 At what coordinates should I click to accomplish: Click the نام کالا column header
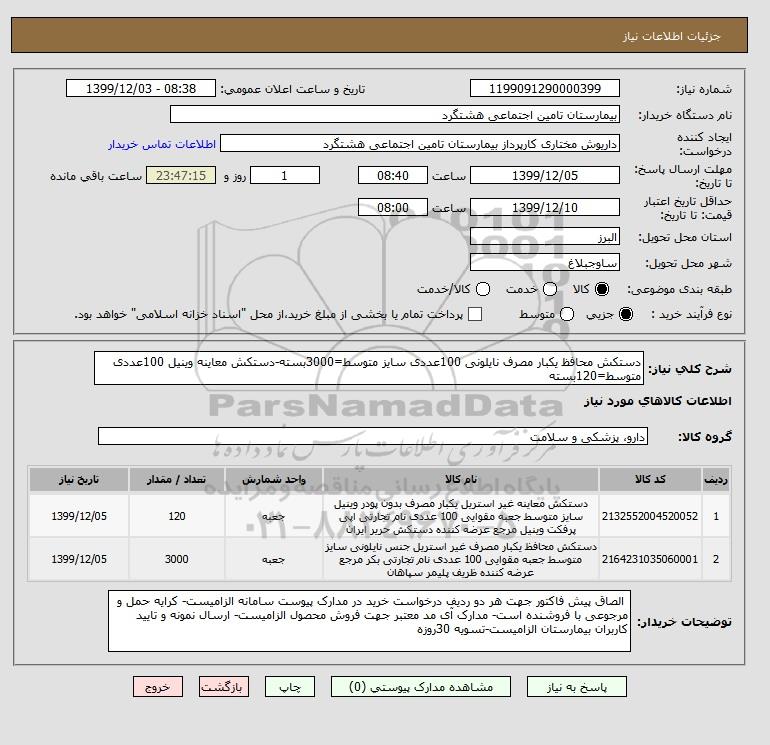click(x=461, y=479)
